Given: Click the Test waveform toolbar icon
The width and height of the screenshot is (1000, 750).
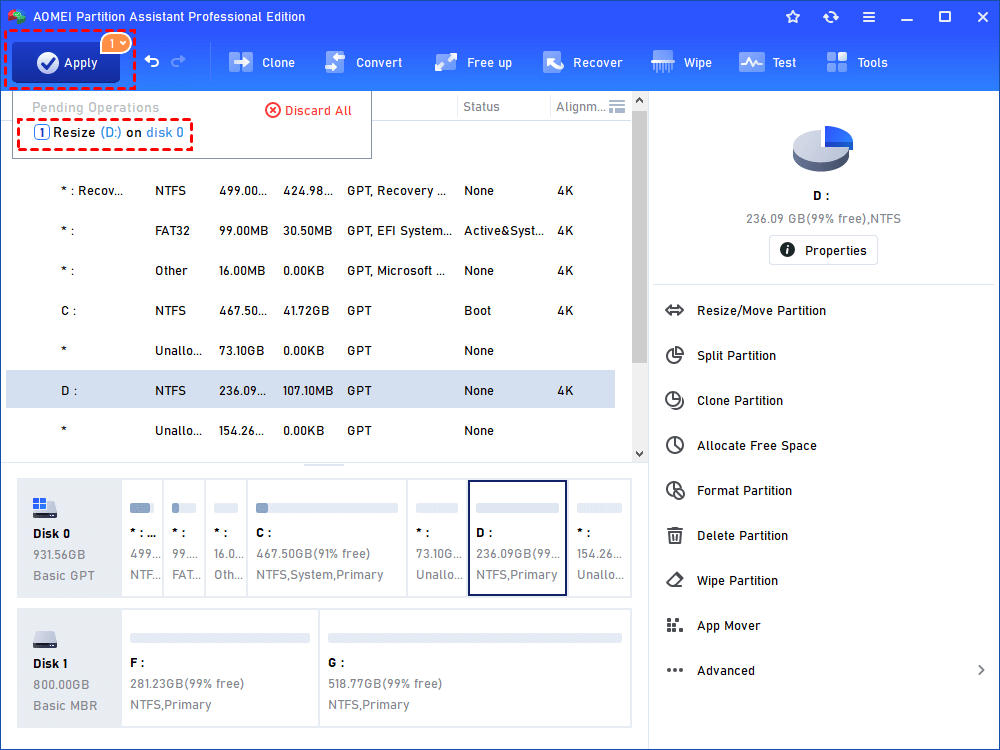Looking at the screenshot, I should click(x=751, y=62).
